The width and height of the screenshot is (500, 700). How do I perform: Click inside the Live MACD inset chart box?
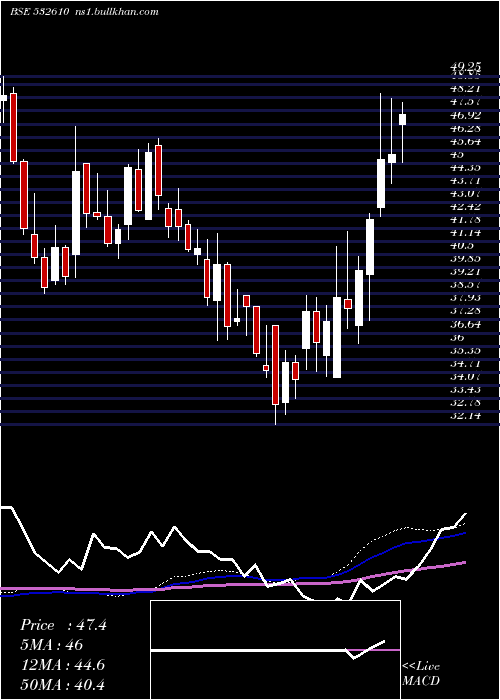coord(275,650)
